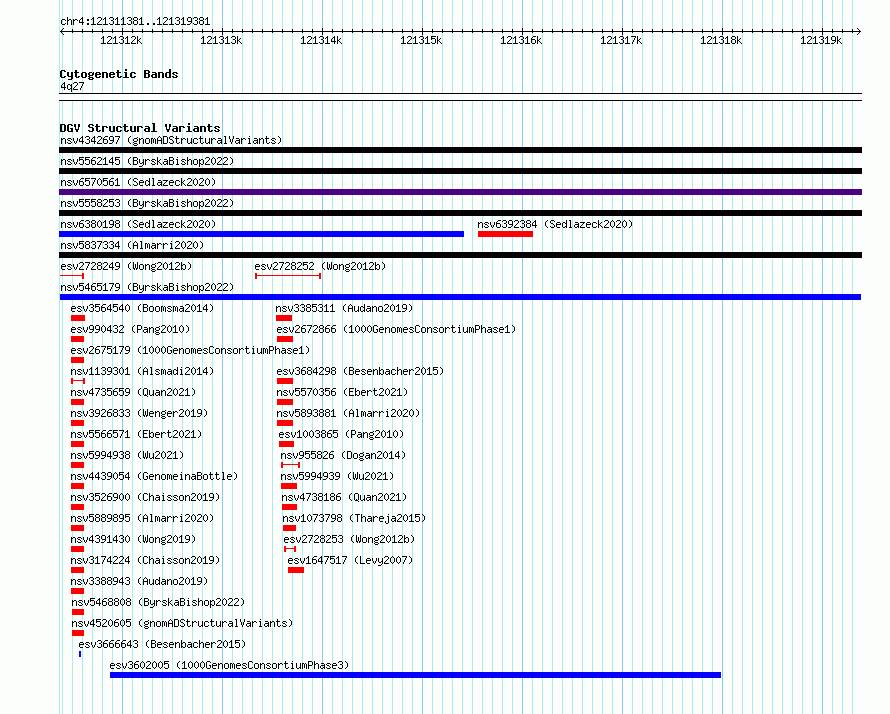890x714 pixels.
Task: Click nsv5837334 Almarri2020 label
Action: pos(132,245)
